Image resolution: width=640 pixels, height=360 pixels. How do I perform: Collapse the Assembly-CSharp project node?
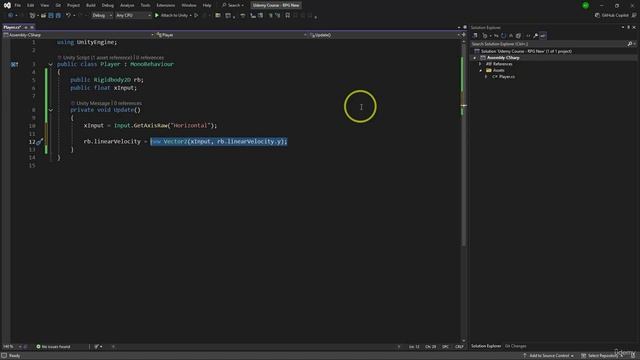click(x=475, y=58)
